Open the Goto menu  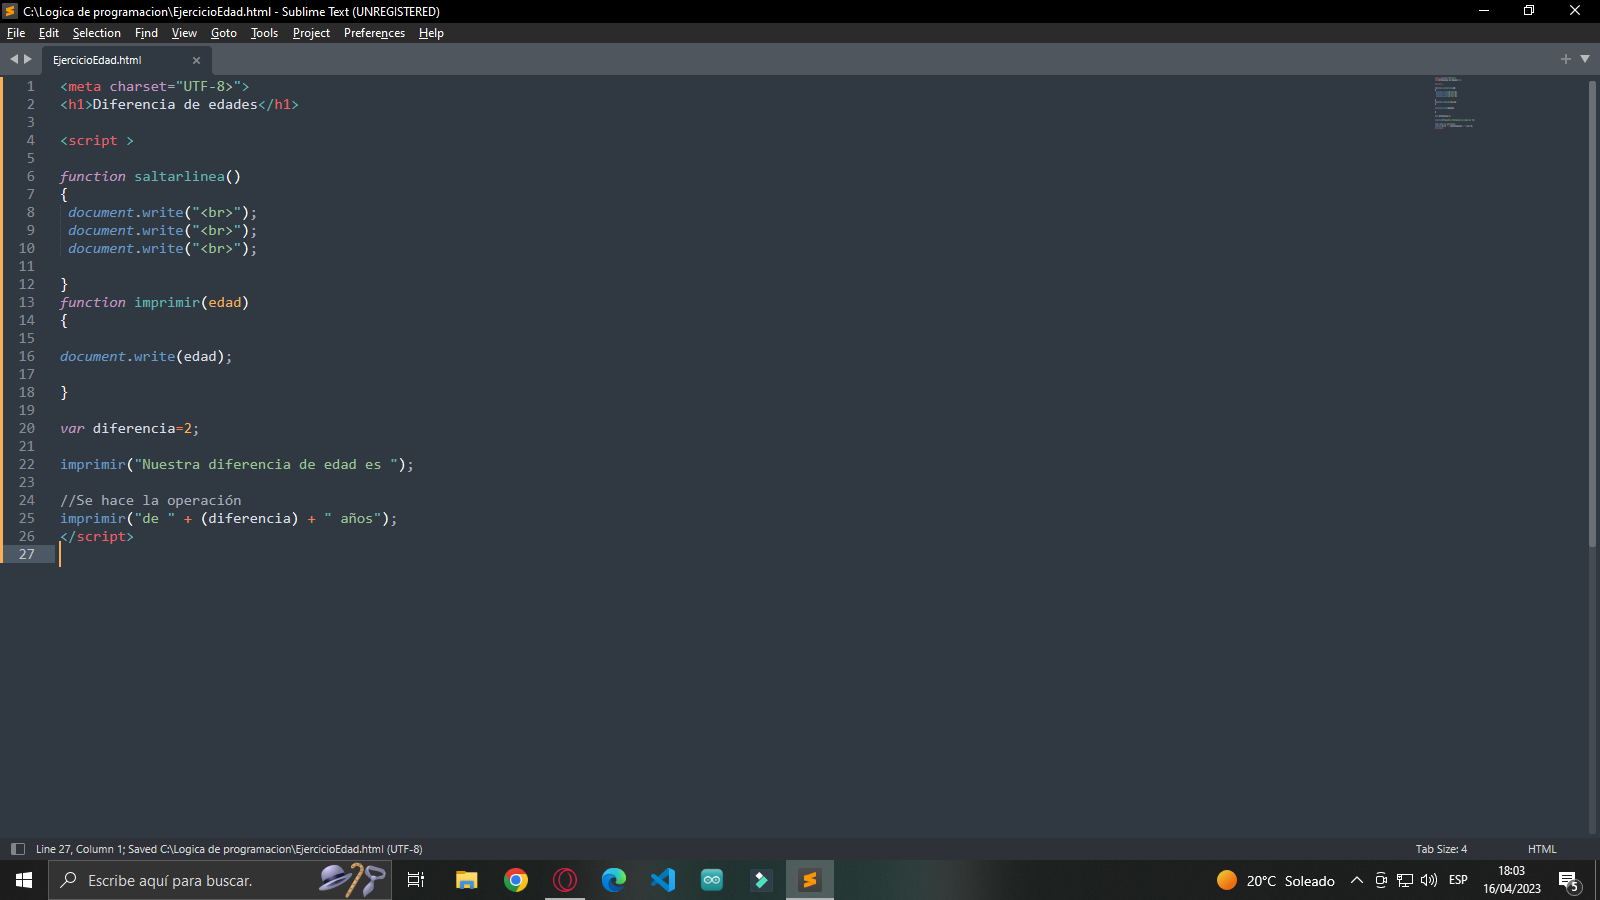point(224,33)
